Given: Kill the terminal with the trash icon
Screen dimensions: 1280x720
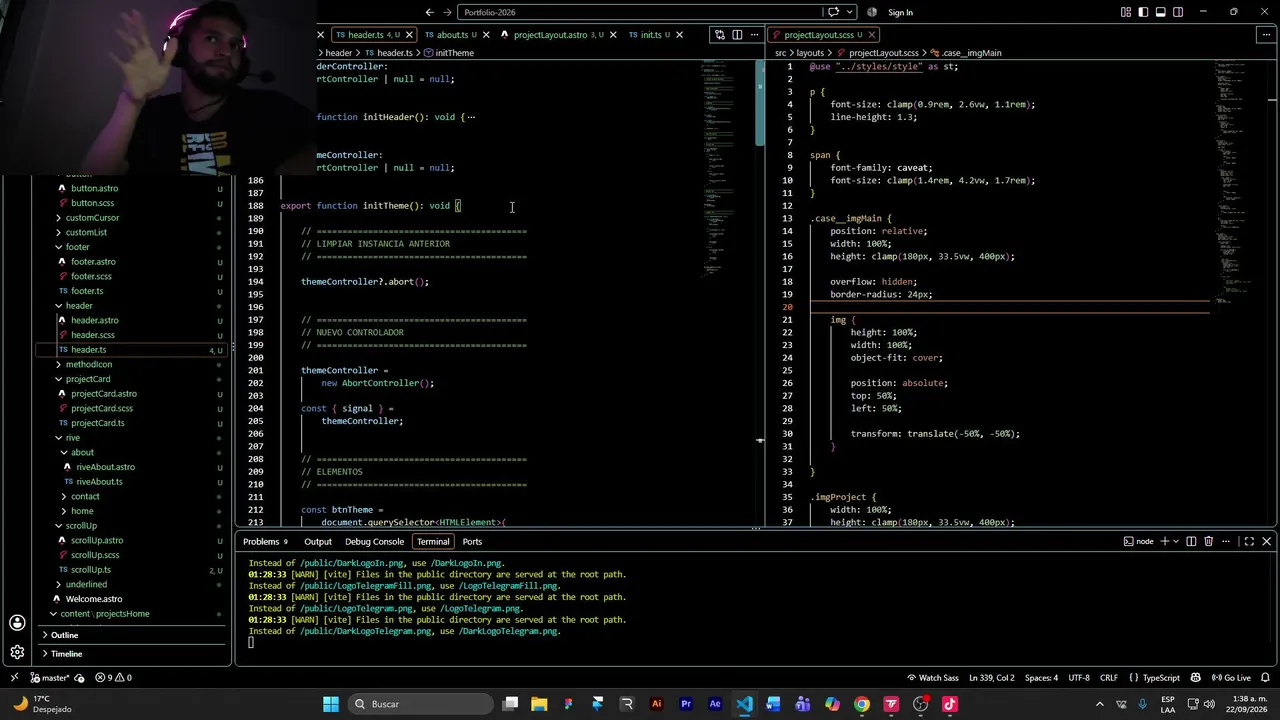Looking at the screenshot, I should pyautogui.click(x=1208, y=541).
